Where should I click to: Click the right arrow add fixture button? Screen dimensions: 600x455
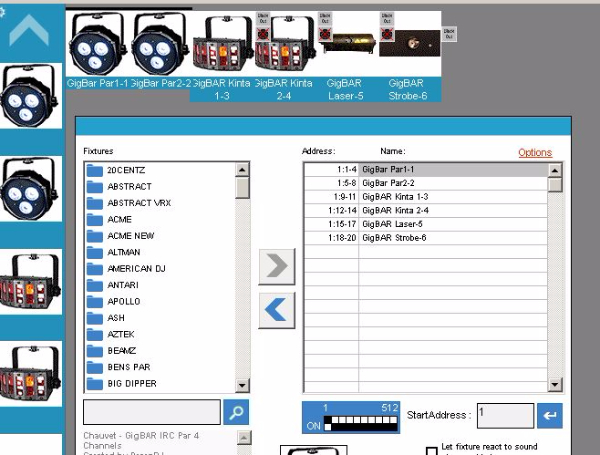[x=277, y=266]
